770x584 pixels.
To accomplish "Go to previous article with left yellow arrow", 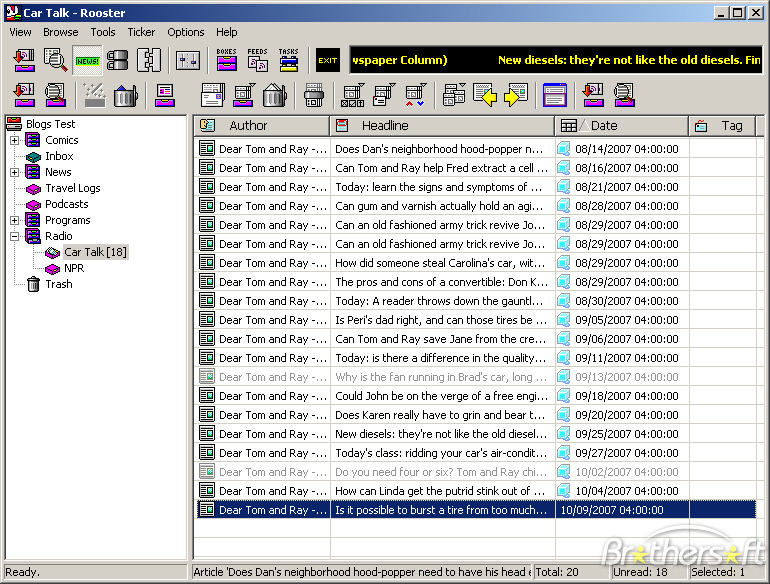I will pyautogui.click(x=485, y=95).
